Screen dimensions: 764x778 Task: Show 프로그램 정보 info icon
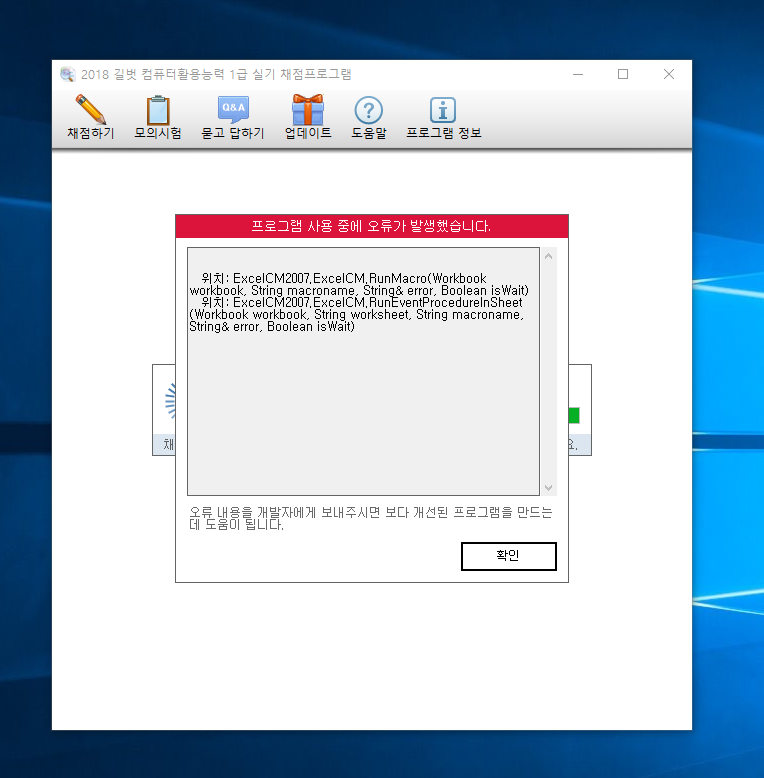tap(443, 110)
